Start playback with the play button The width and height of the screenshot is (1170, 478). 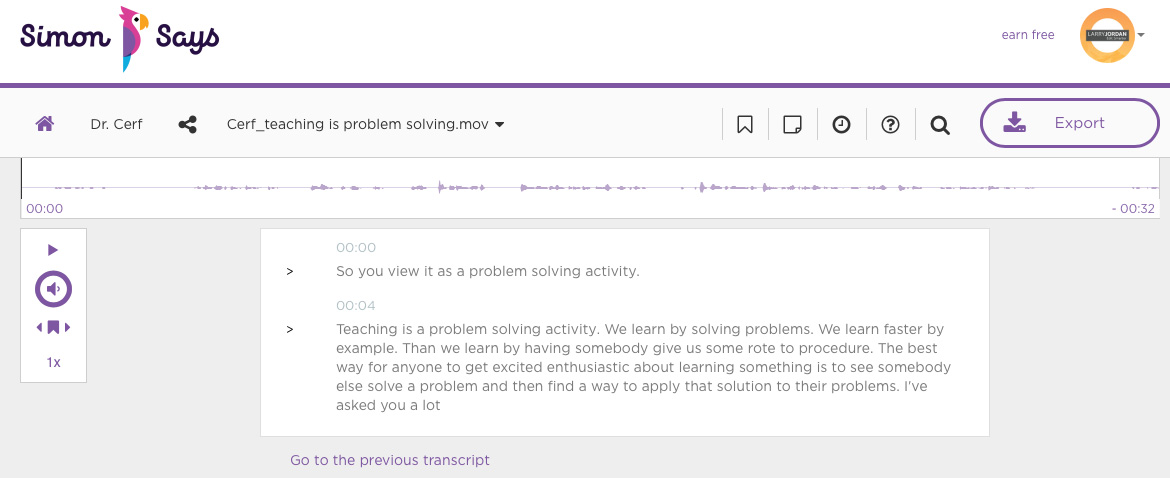(x=53, y=250)
